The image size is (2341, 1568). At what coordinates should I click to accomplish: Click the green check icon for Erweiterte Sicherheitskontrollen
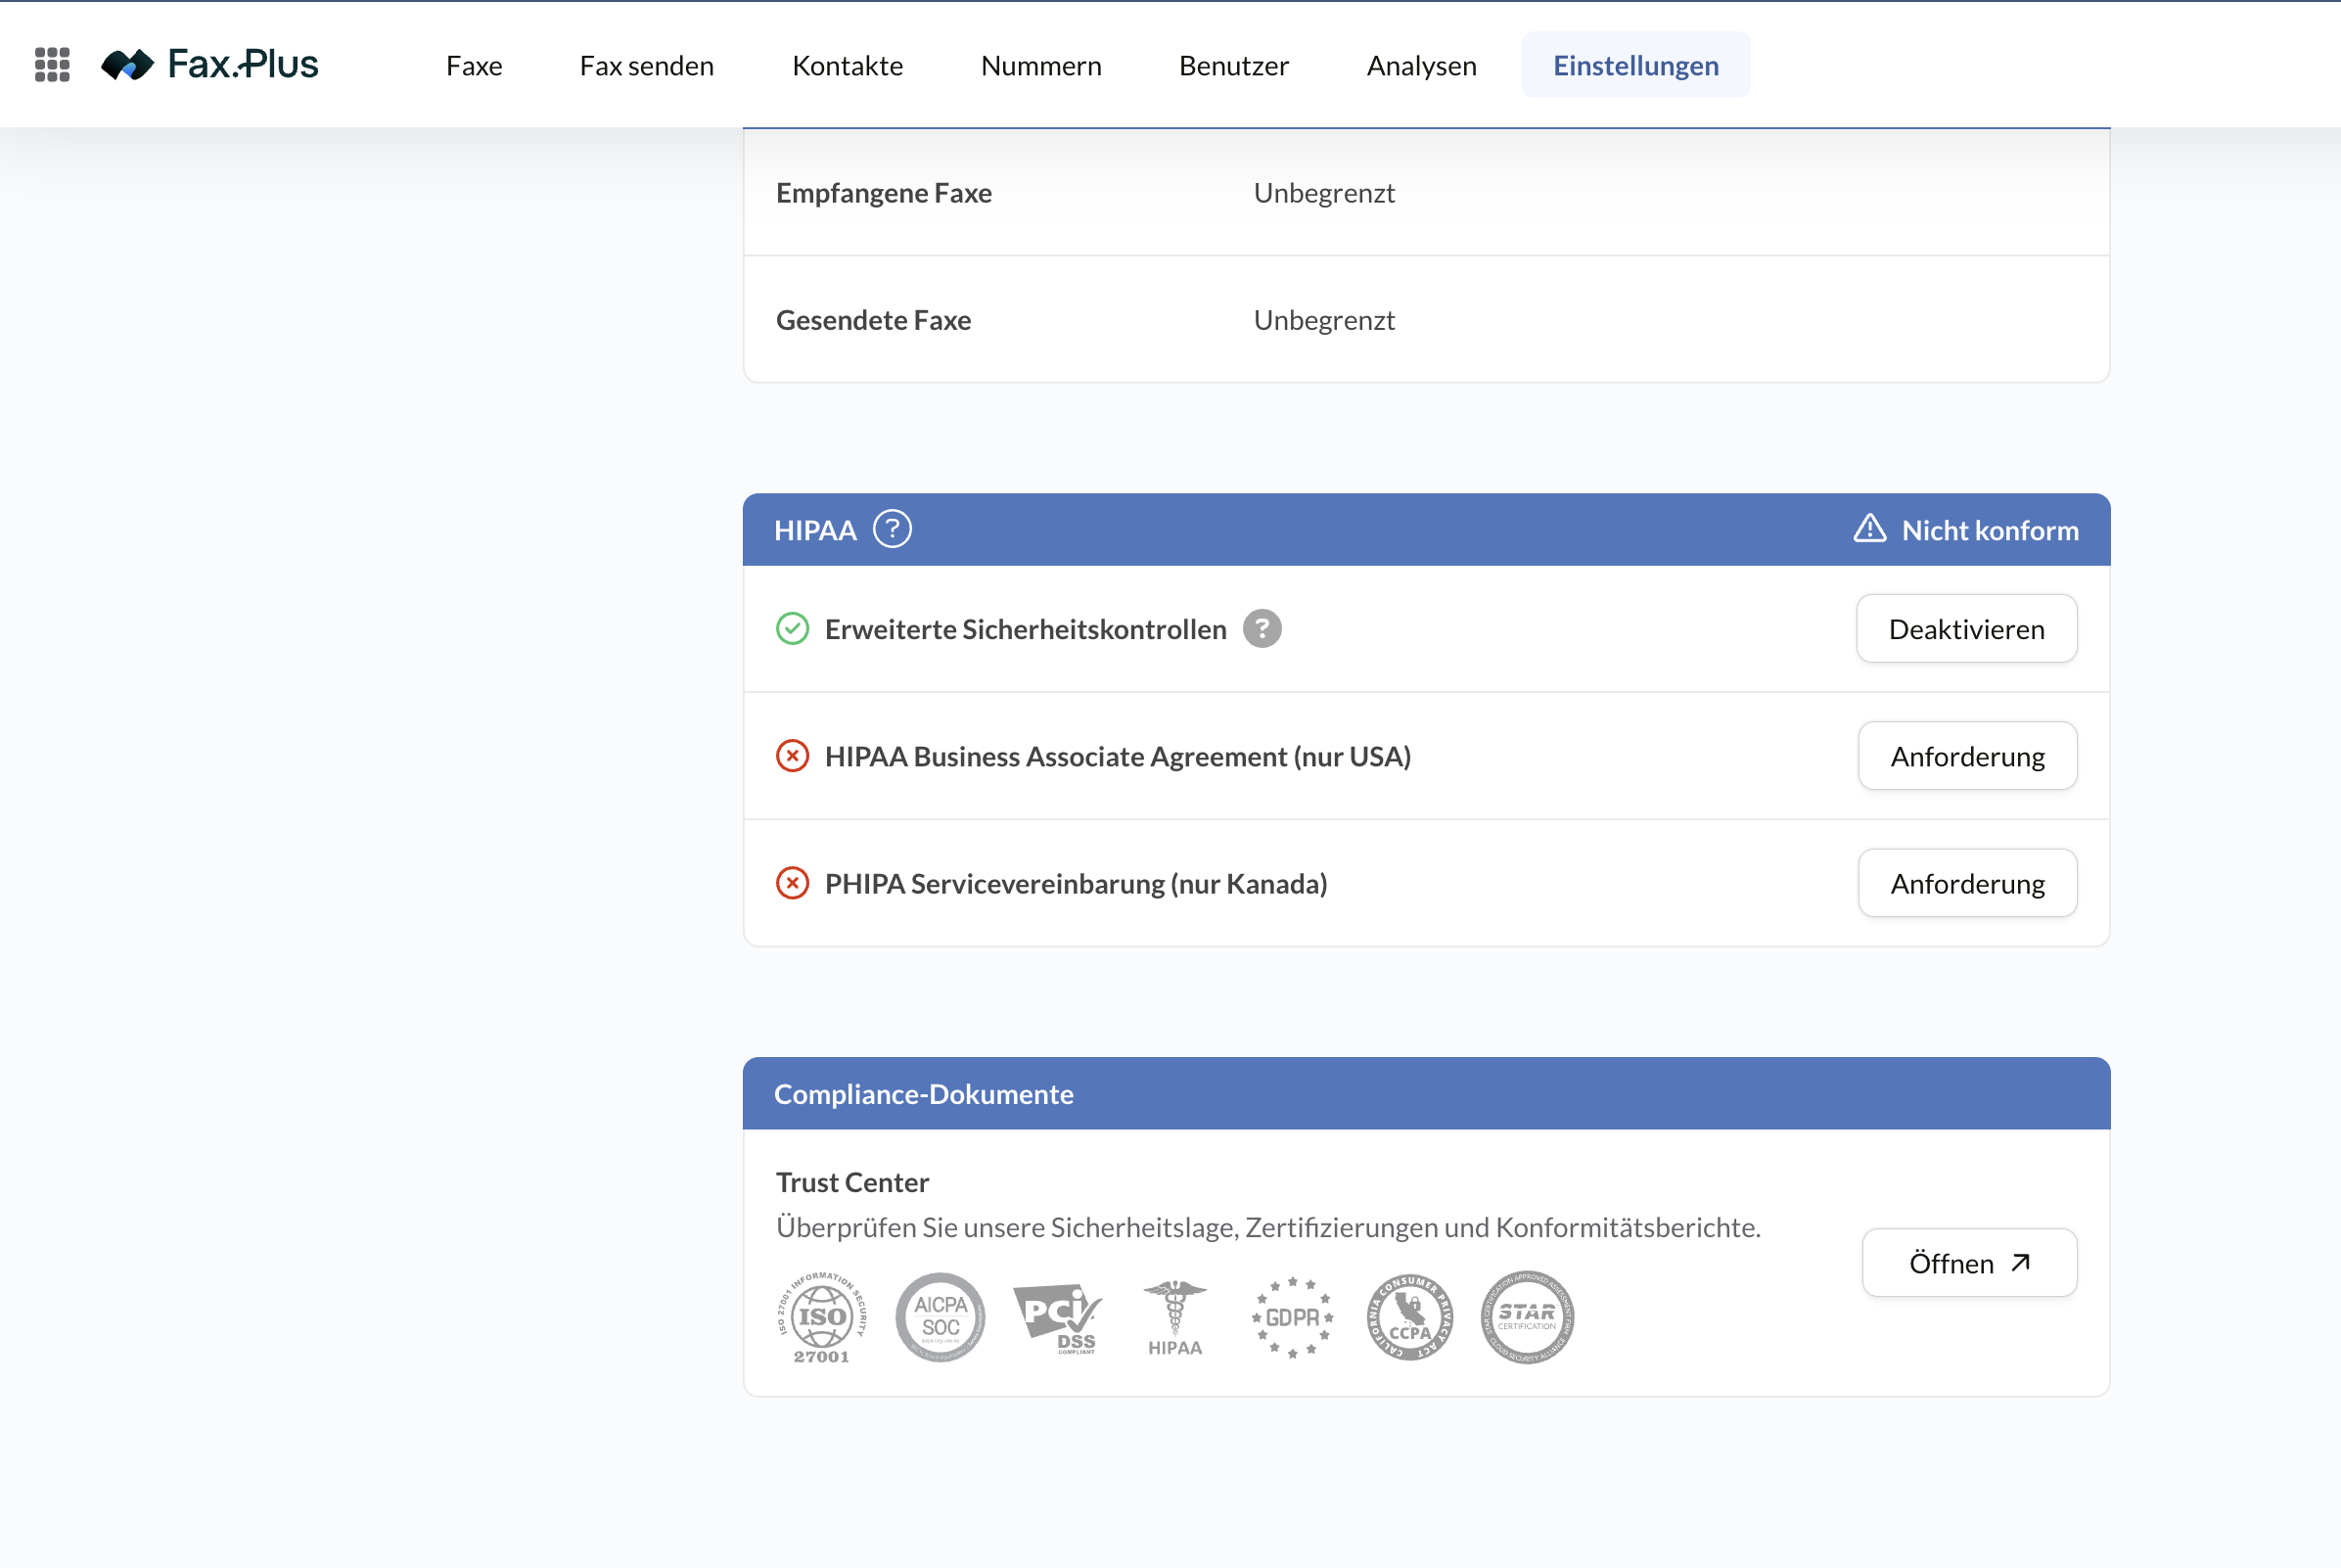pos(792,629)
